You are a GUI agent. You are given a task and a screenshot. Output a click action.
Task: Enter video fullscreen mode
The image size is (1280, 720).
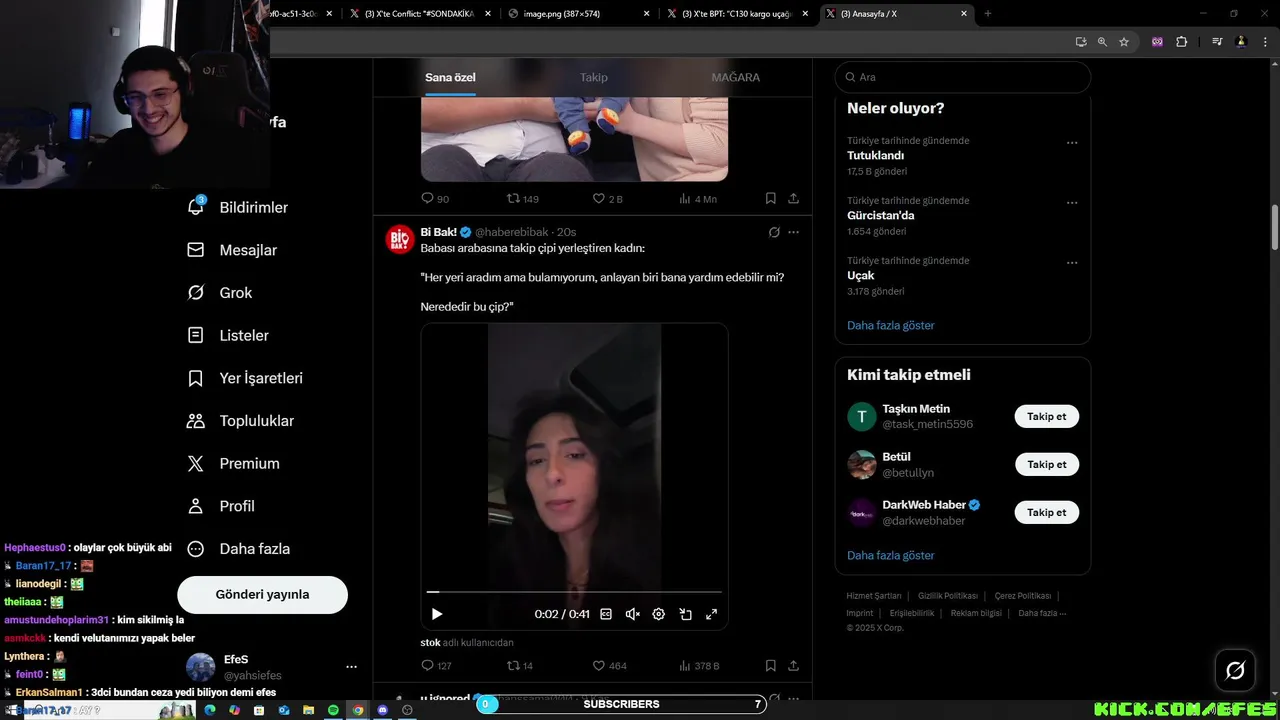tap(712, 614)
